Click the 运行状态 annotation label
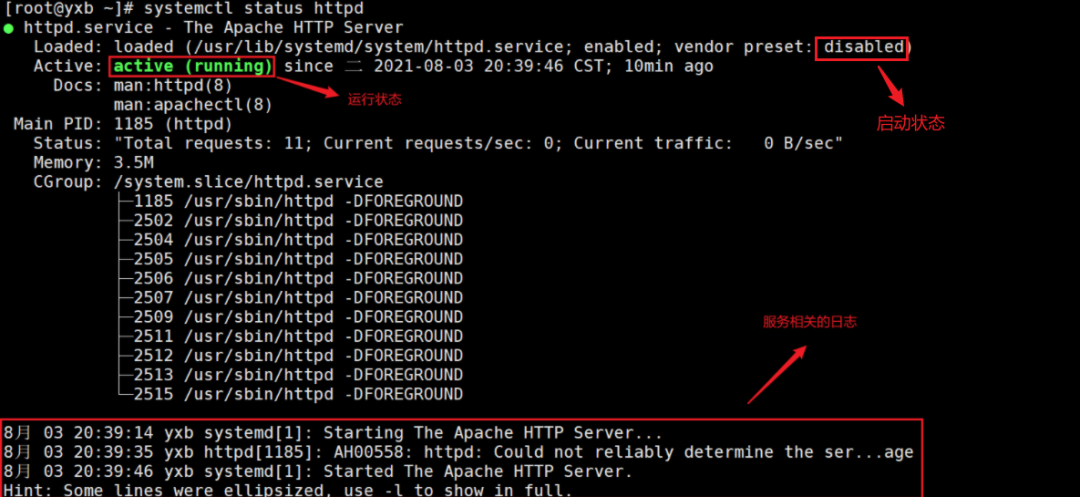Image resolution: width=1080 pixels, height=497 pixels. 374,101
